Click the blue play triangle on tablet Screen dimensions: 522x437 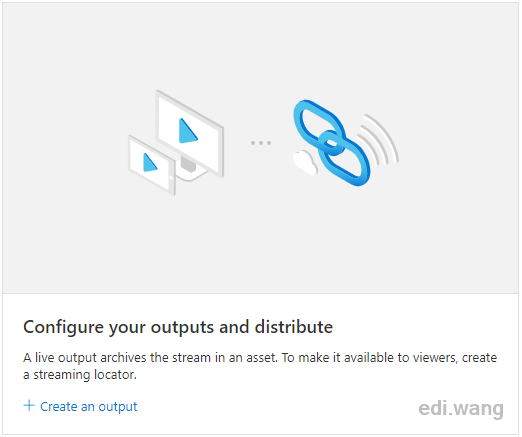pos(150,162)
